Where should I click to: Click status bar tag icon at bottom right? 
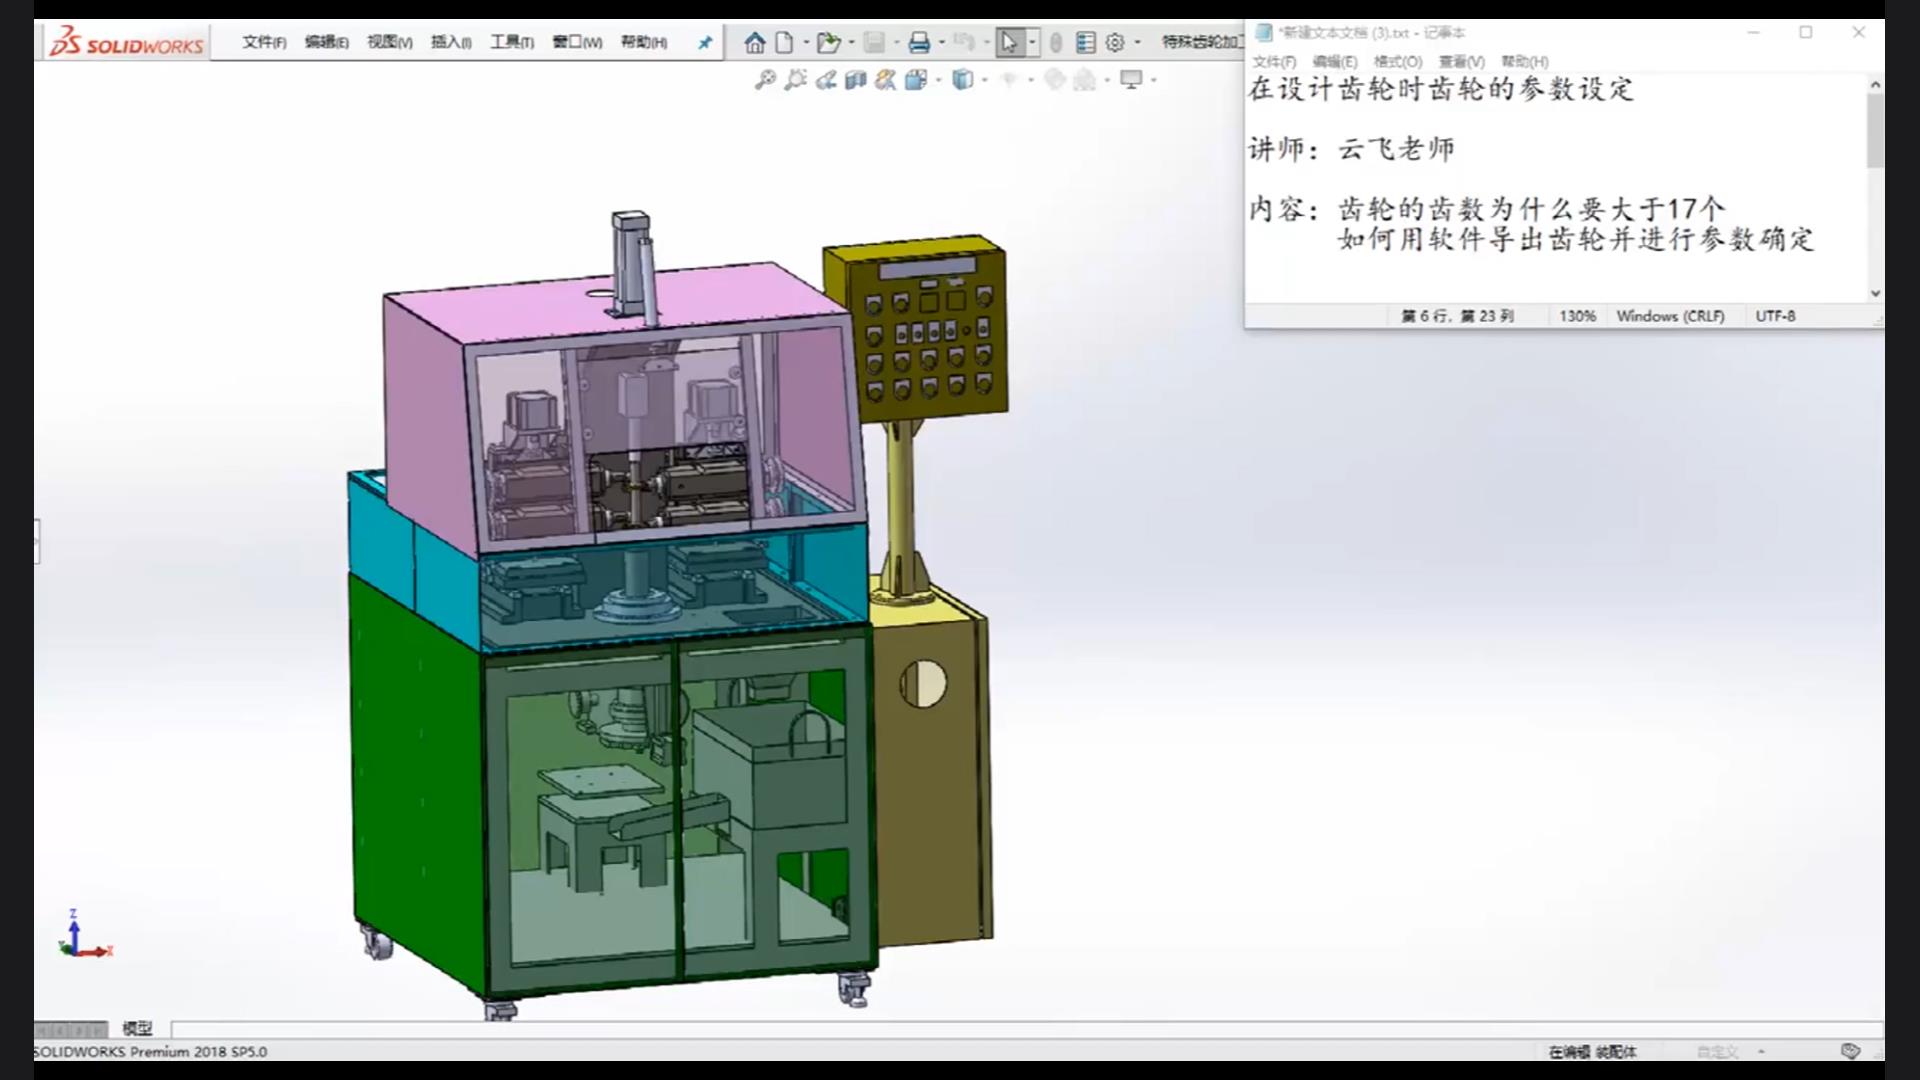click(1850, 1051)
